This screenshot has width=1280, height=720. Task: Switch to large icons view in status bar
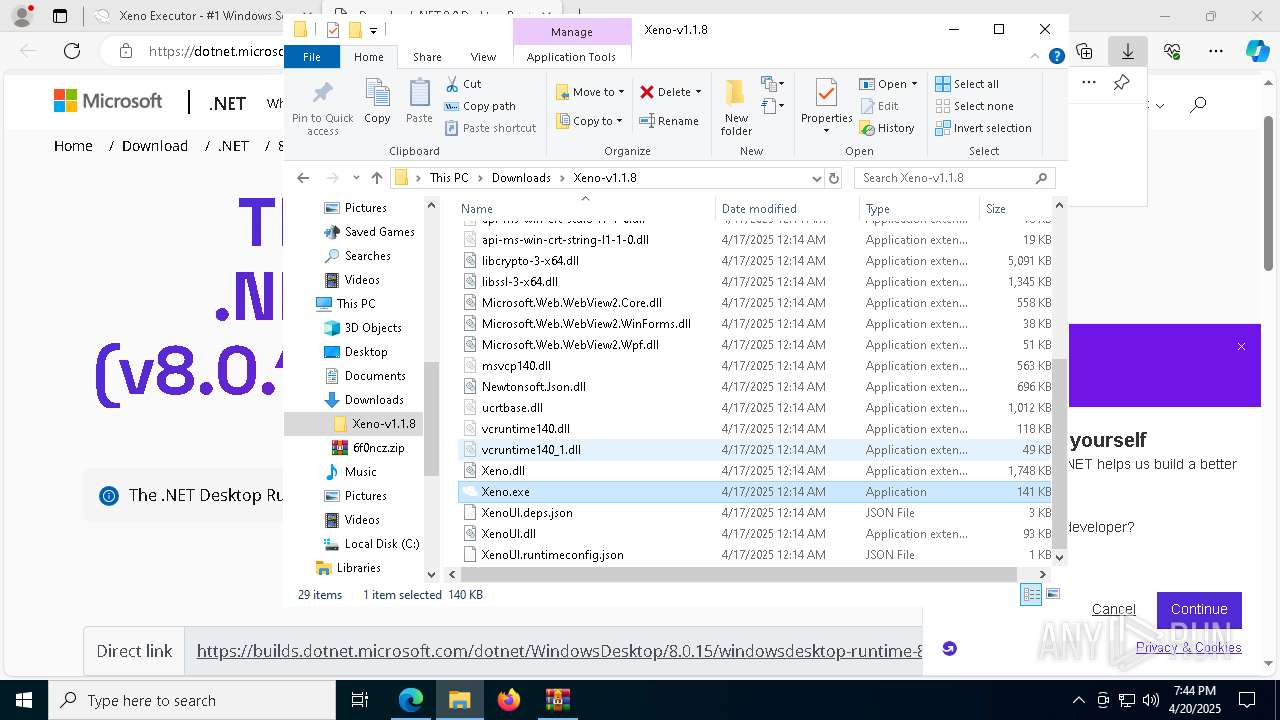[1052, 594]
